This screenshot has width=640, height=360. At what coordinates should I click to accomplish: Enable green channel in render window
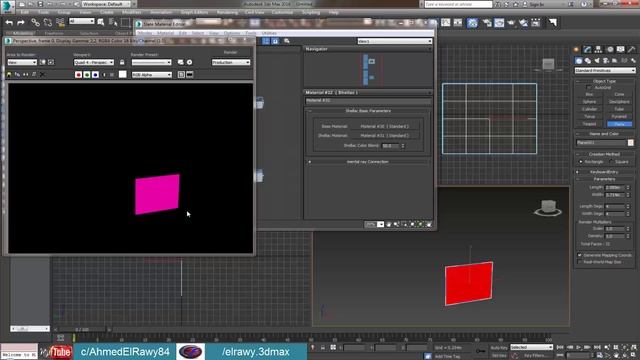tap(87, 75)
